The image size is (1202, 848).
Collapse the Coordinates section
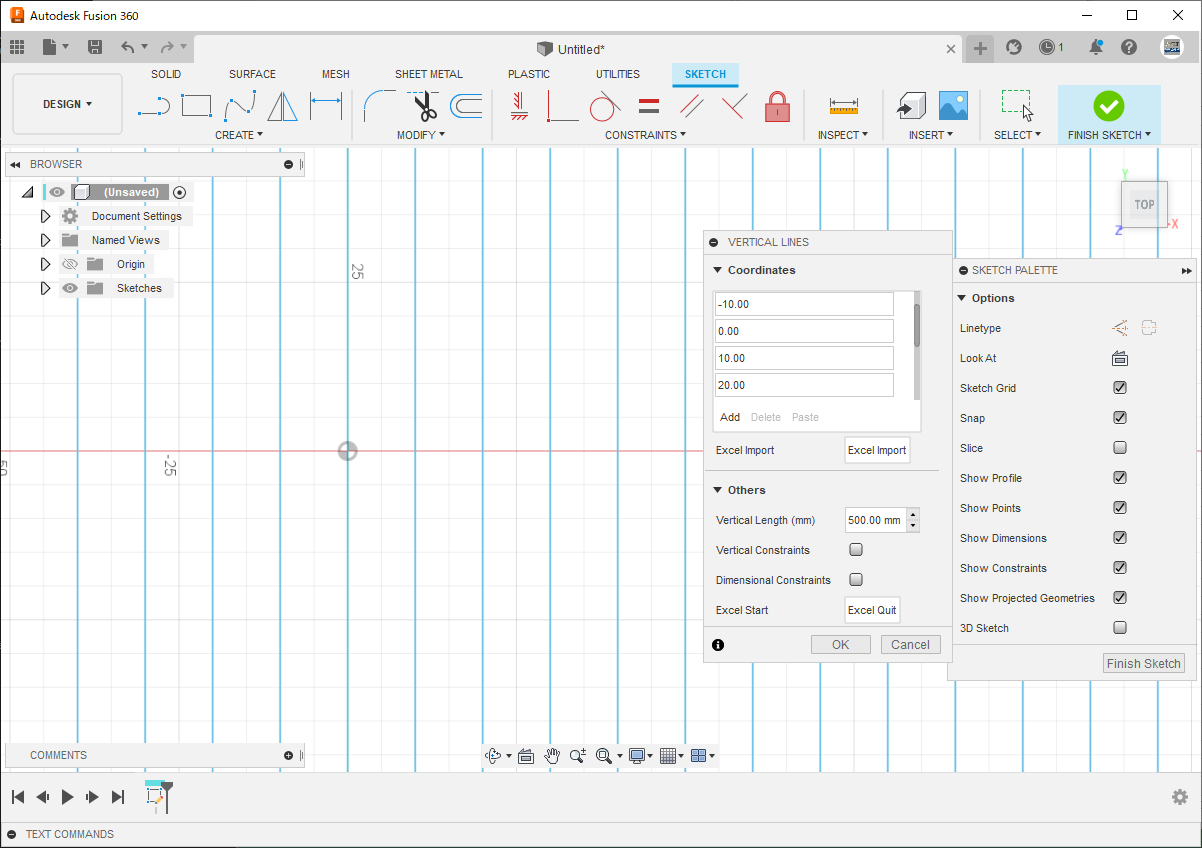pos(718,270)
